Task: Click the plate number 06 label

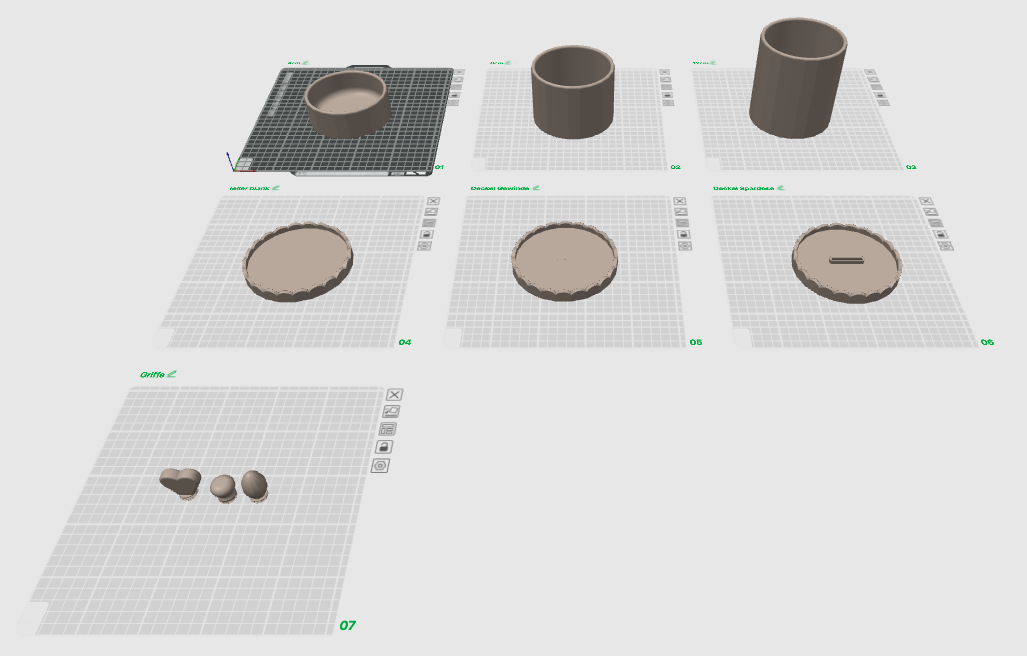Action: [x=987, y=342]
